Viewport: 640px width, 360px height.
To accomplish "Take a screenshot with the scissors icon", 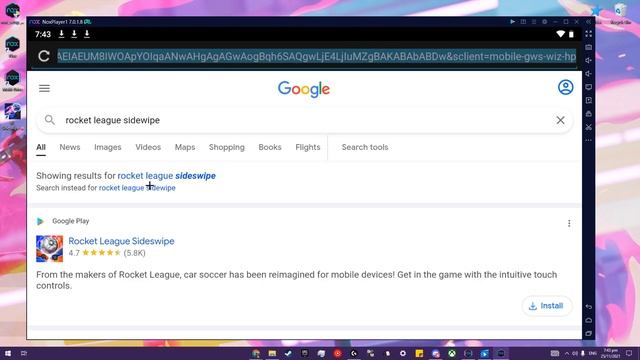I will (588, 127).
